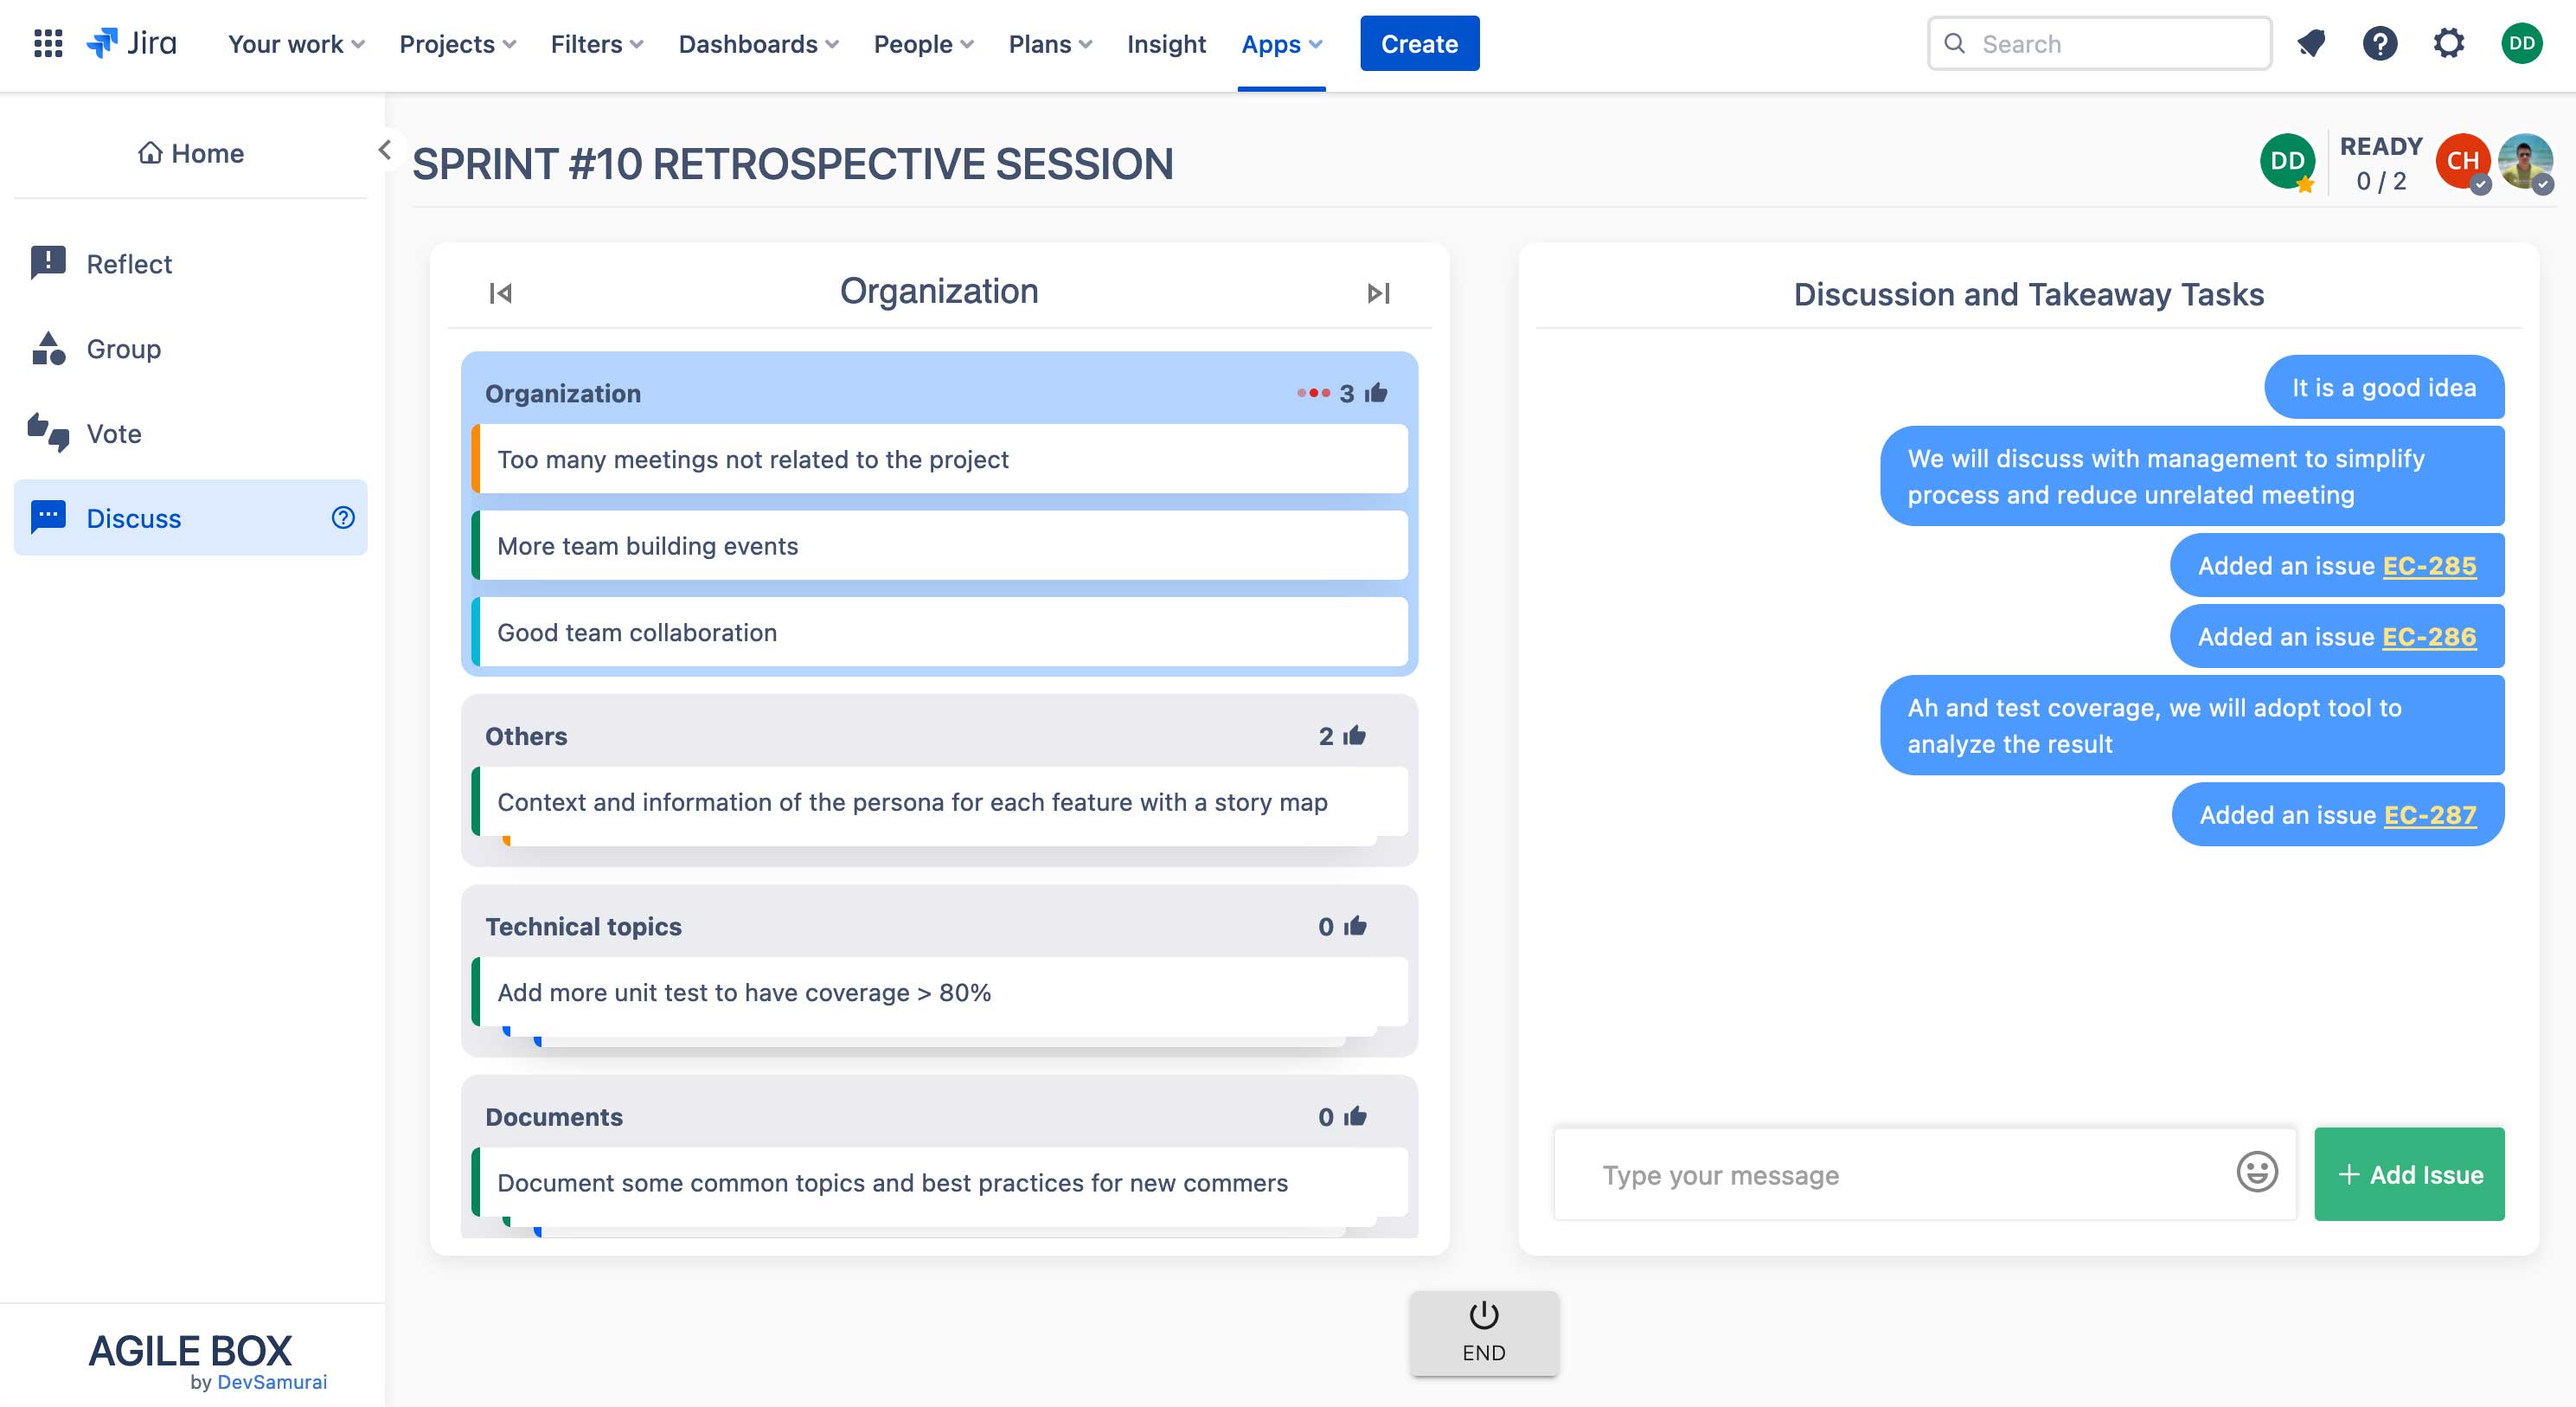
Task: Like the Organization topic group
Action: click(1378, 392)
